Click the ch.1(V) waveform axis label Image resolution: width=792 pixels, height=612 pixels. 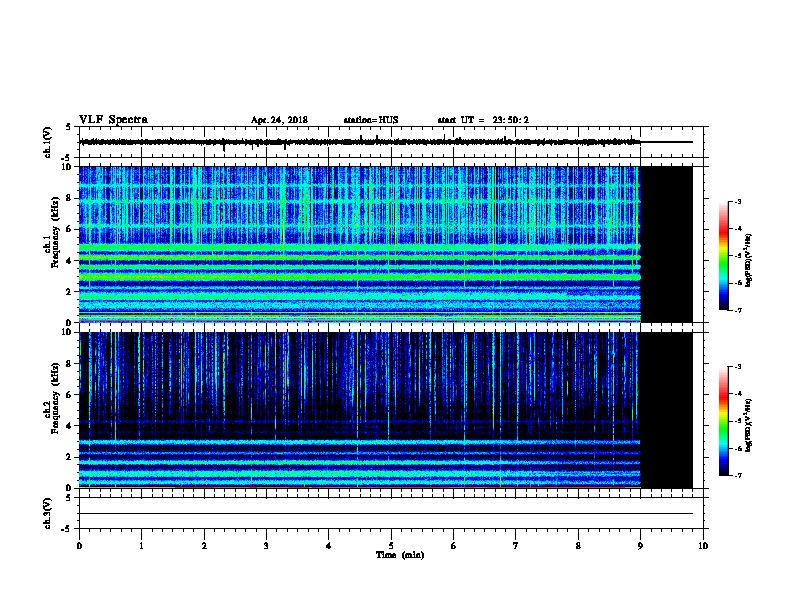tap(47, 142)
